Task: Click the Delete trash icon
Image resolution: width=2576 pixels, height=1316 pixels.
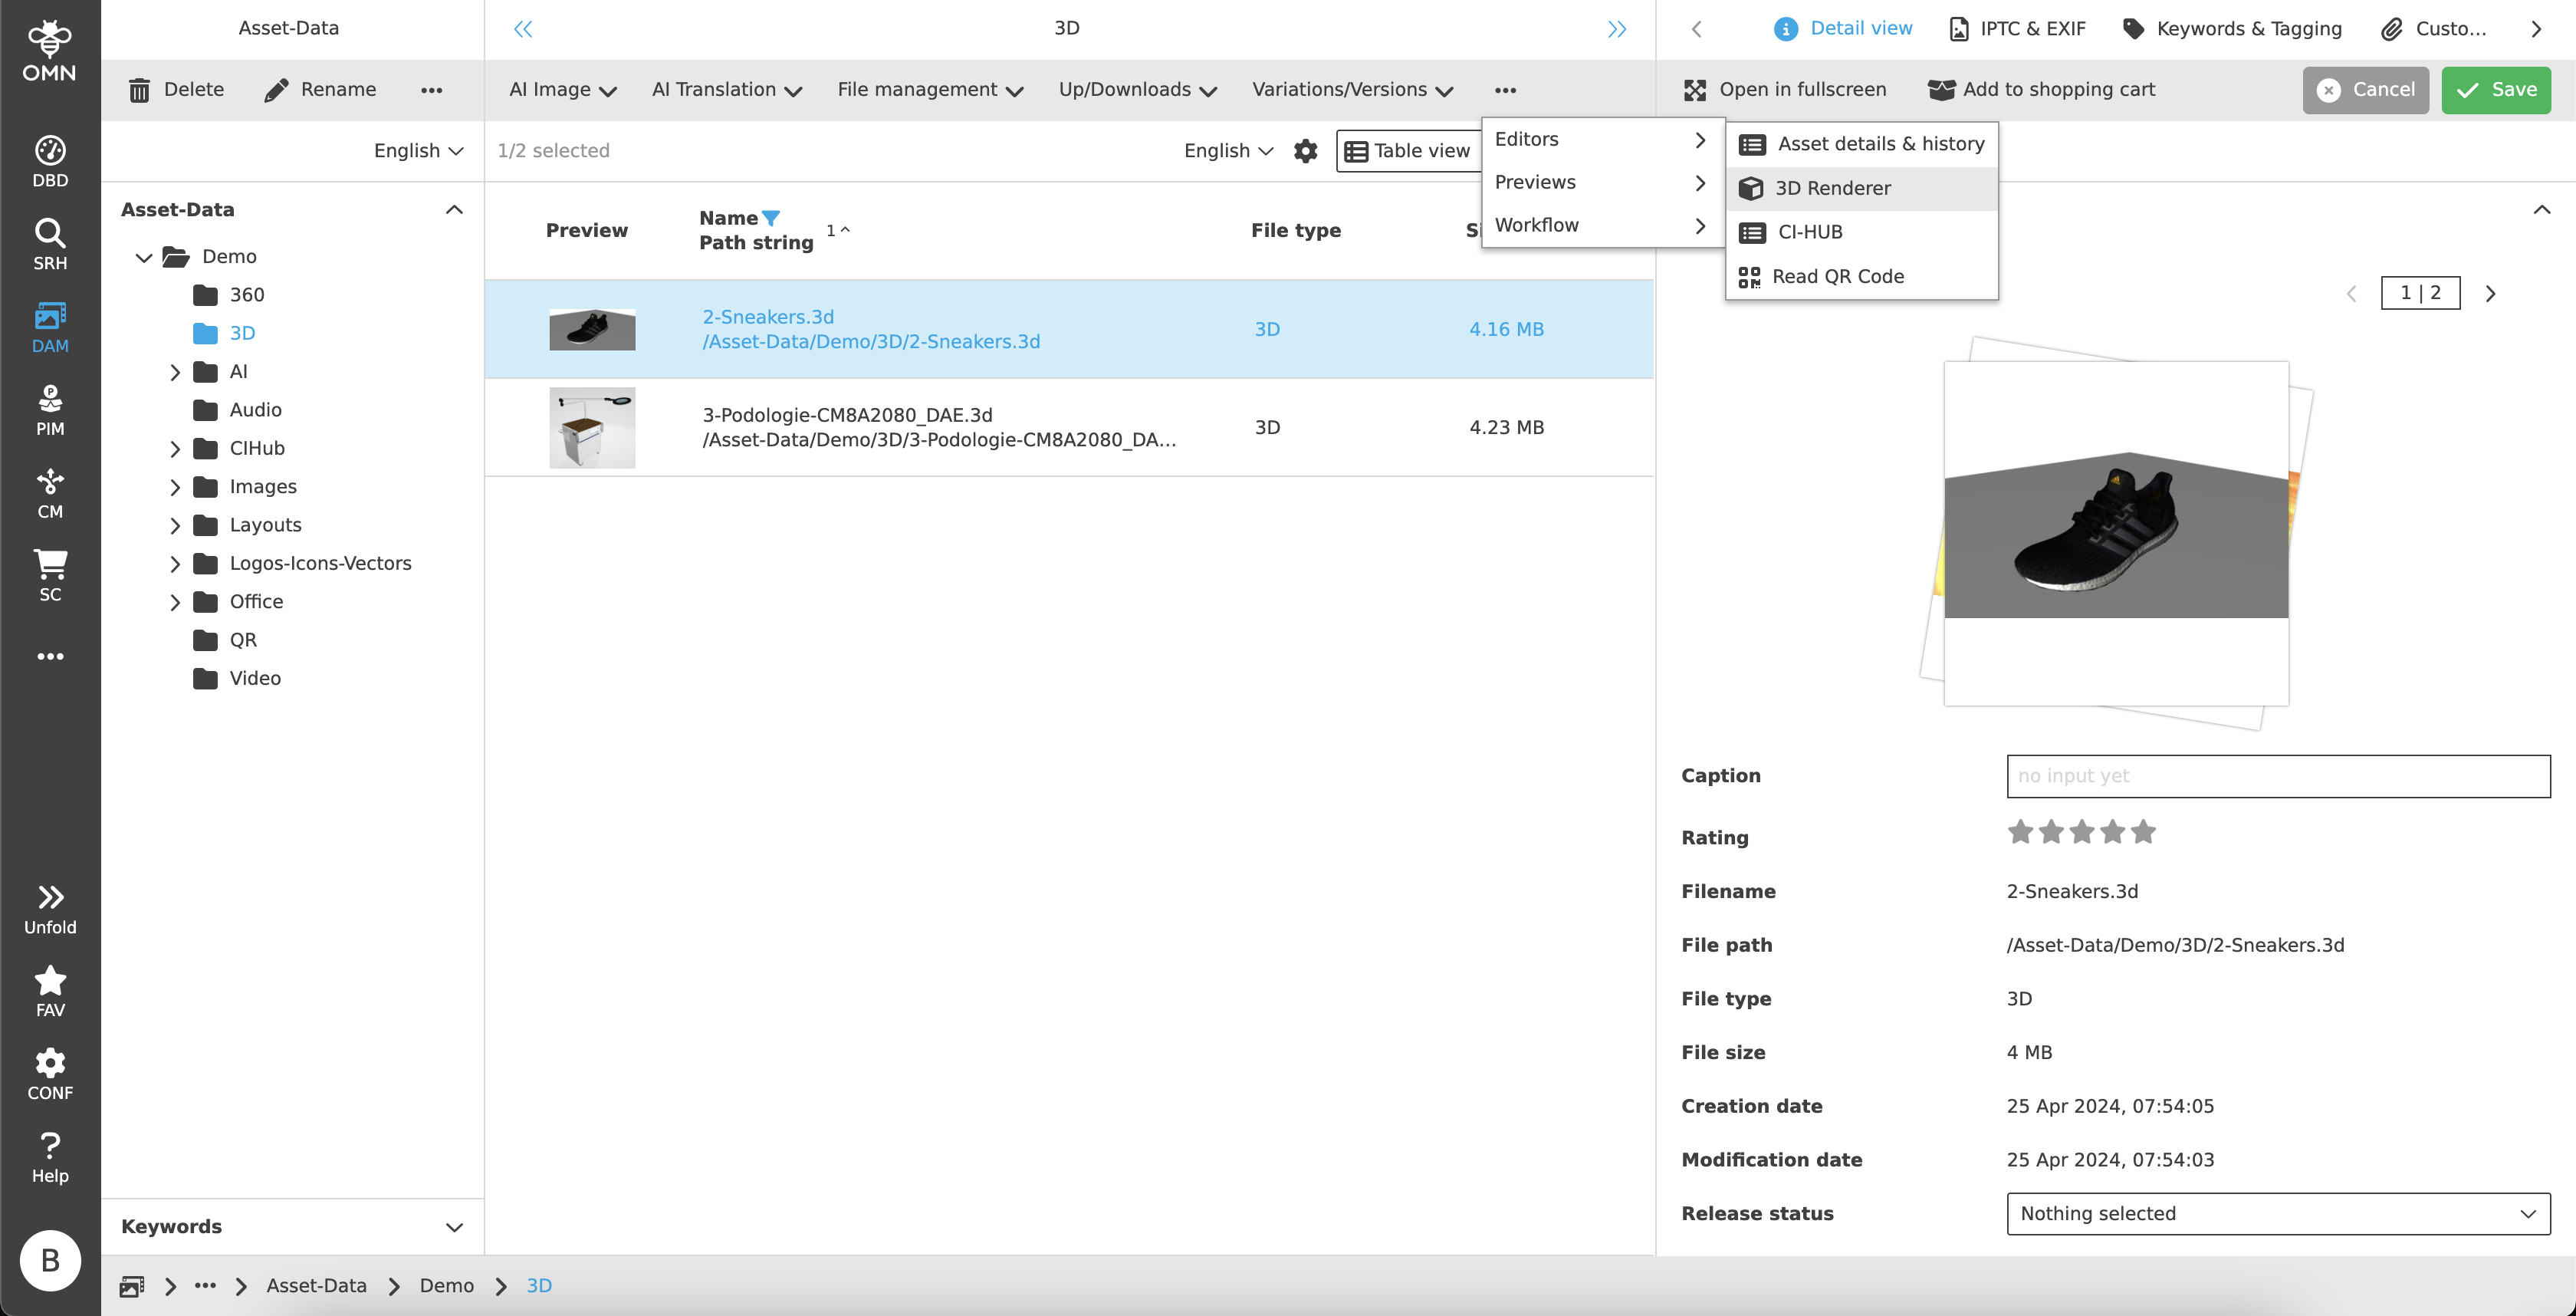Action: [x=139, y=90]
